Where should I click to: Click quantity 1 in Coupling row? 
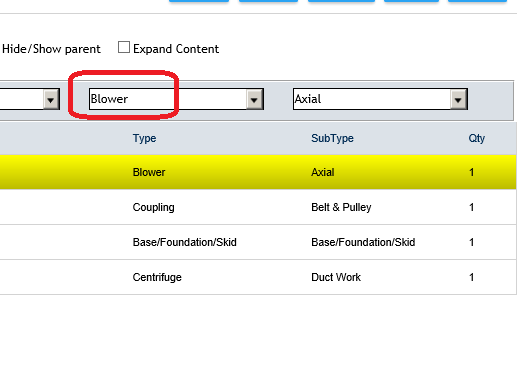(471, 207)
